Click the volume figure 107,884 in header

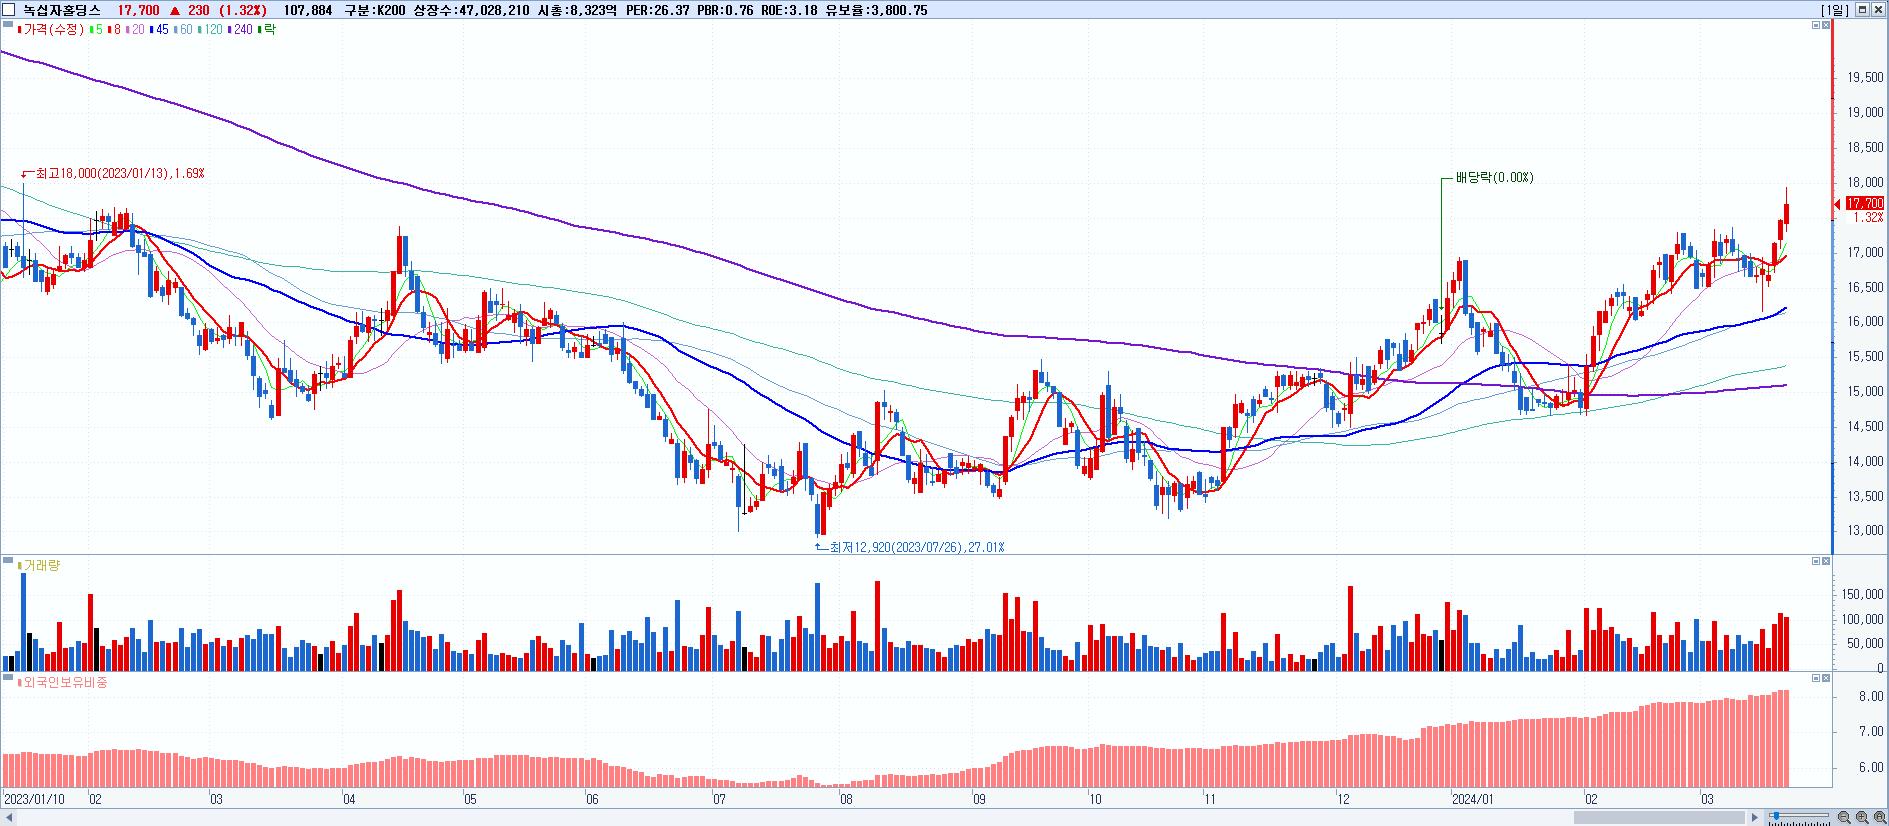point(308,10)
